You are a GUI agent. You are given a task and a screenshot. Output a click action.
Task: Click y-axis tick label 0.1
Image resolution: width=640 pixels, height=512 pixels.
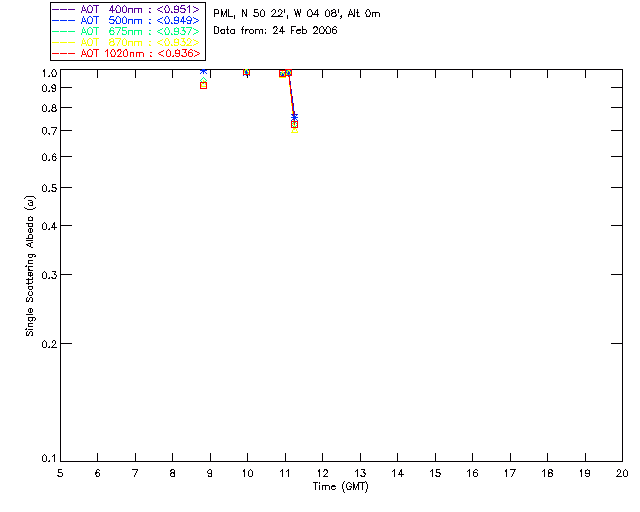pyautogui.click(x=49, y=459)
